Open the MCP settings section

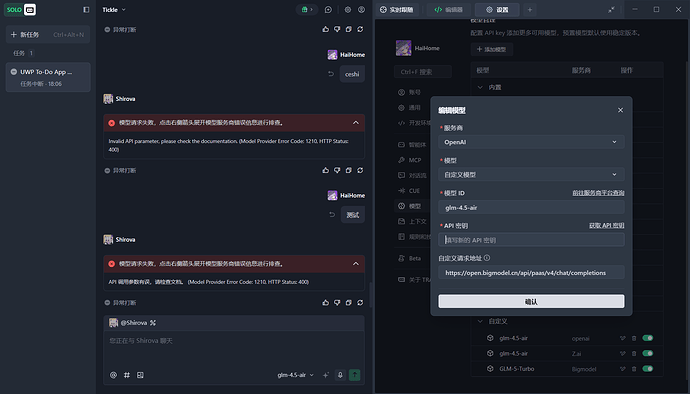click(410, 160)
